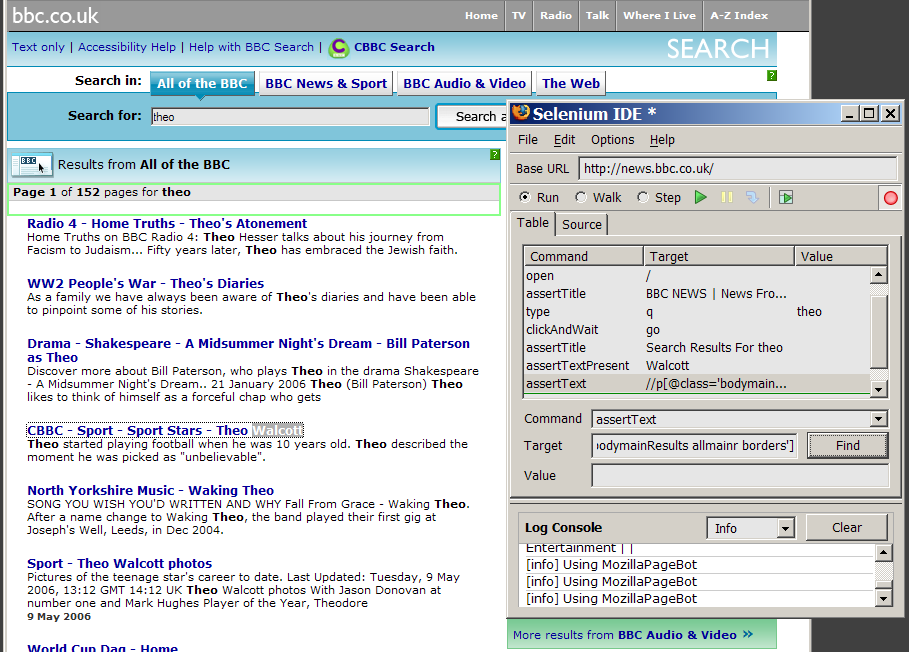Click the Target column header
The width and height of the screenshot is (909, 652).
[x=718, y=256]
